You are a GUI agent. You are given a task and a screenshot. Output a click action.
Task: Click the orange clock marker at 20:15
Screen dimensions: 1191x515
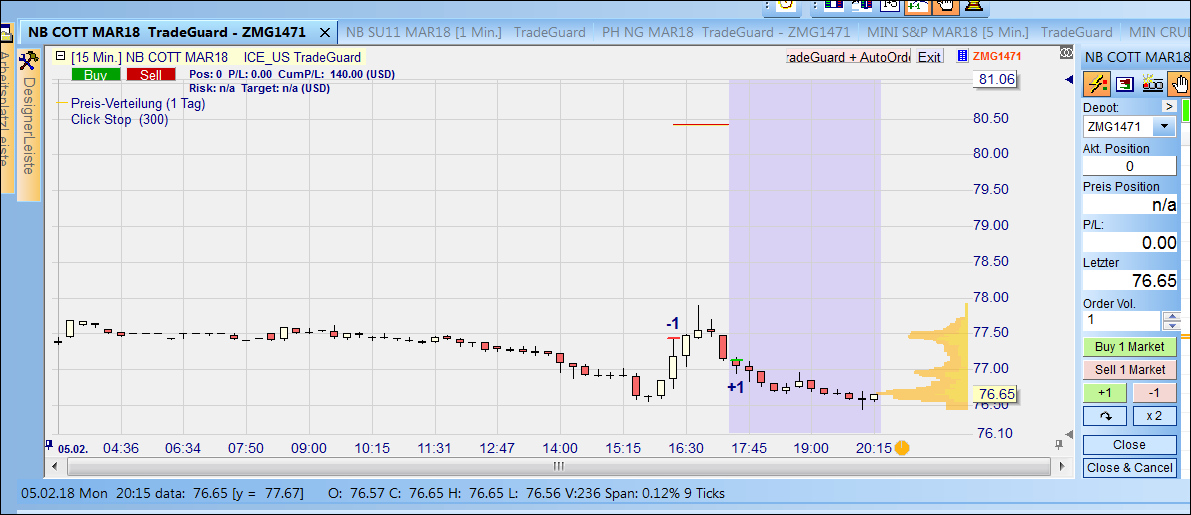901,448
